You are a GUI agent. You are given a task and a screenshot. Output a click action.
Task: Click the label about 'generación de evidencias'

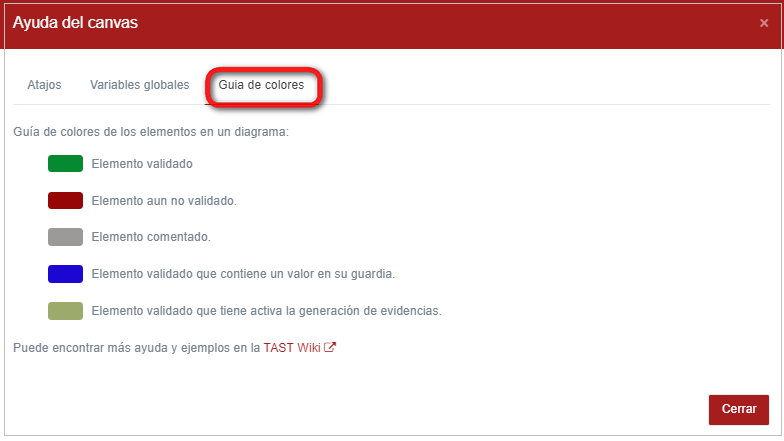pyautogui.click(x=266, y=311)
